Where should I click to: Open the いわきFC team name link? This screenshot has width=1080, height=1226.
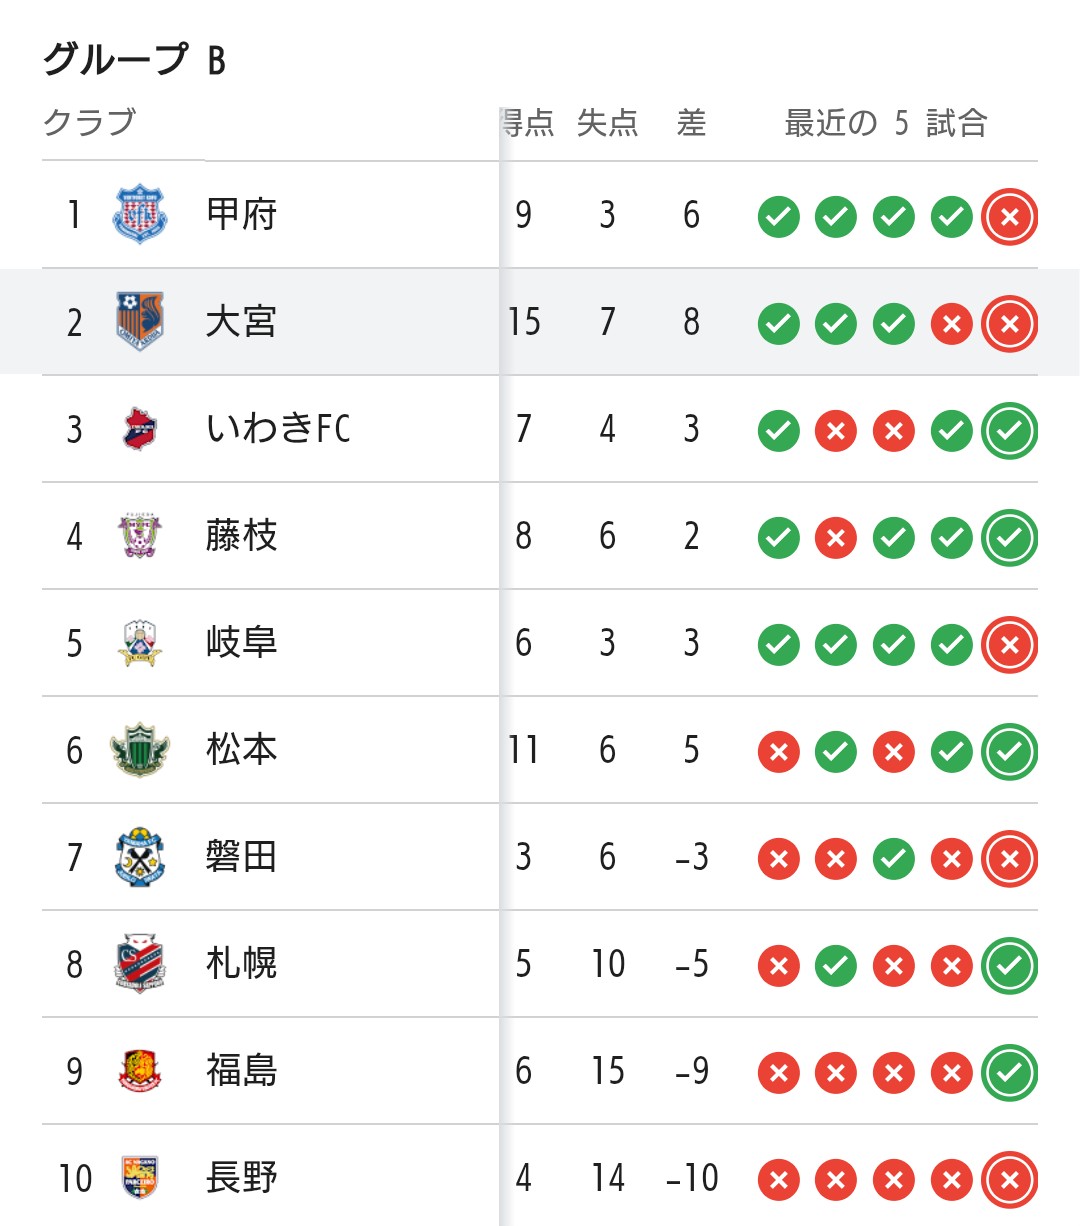click(277, 429)
